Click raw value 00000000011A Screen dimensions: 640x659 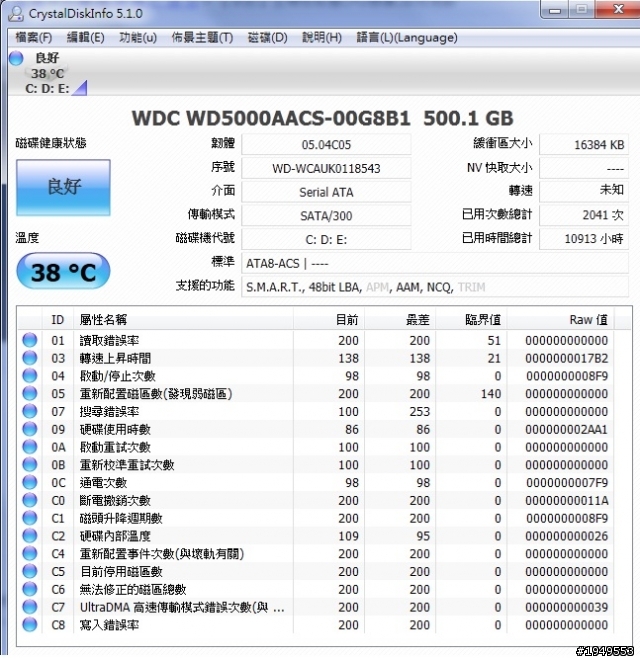click(566, 501)
